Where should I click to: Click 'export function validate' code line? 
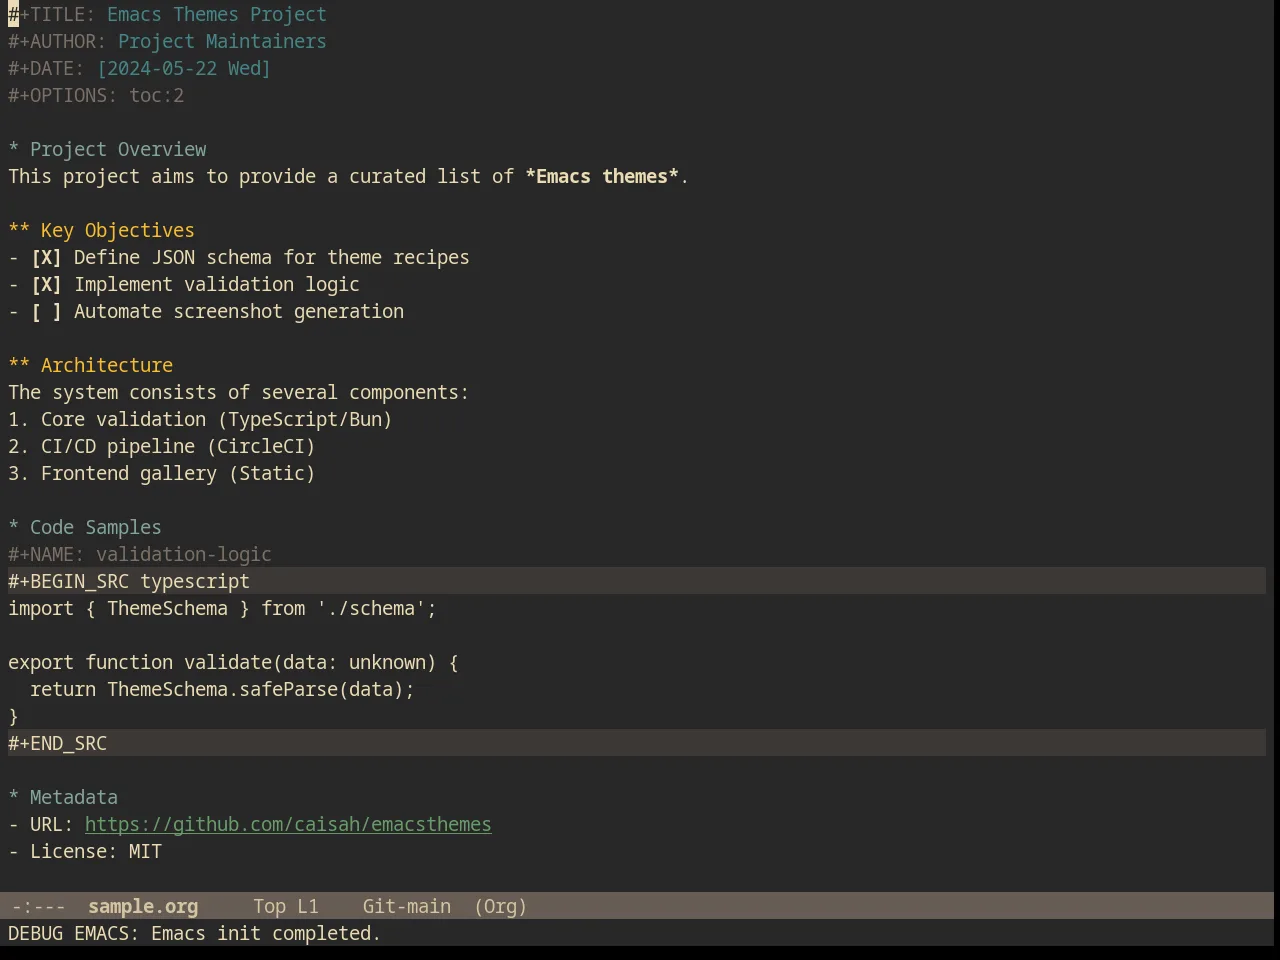pyautogui.click(x=233, y=662)
